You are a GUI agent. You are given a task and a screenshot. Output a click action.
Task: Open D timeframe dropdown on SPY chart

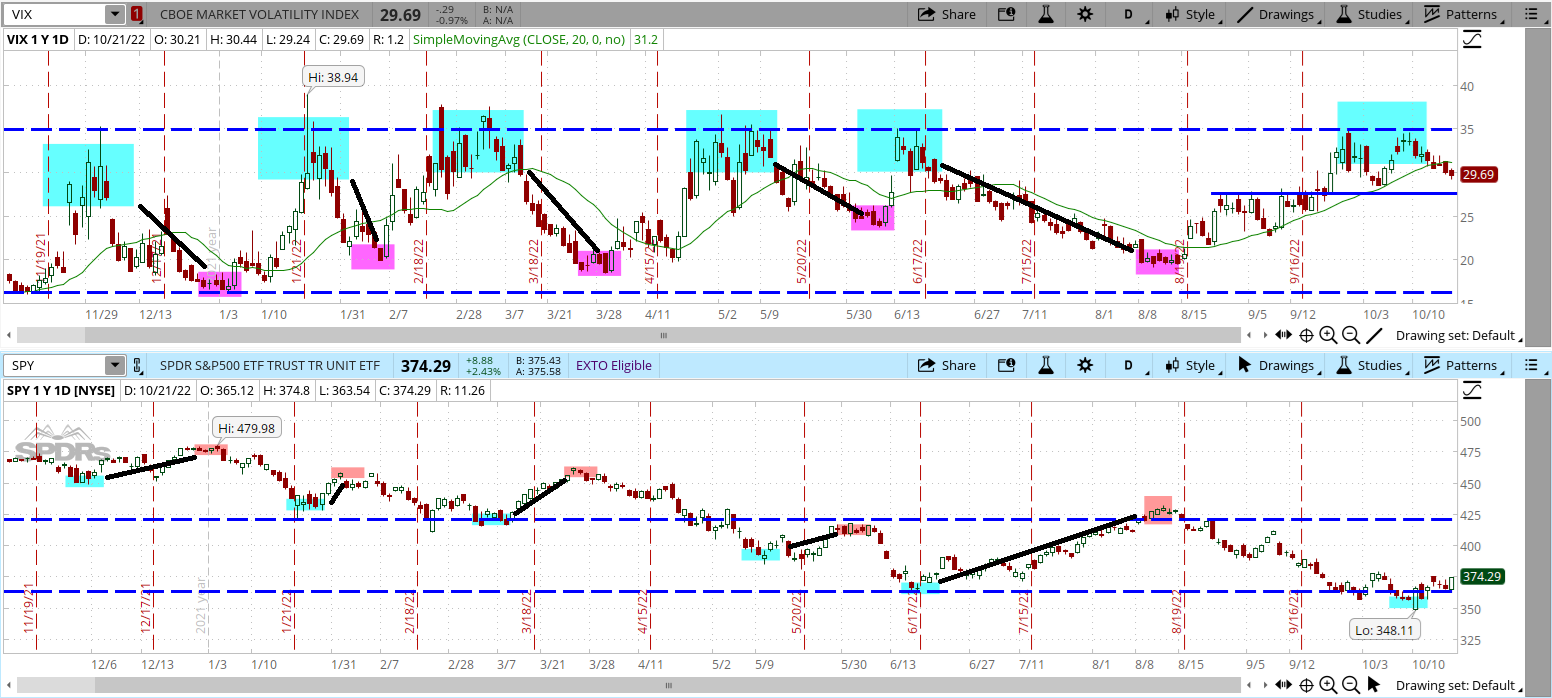1128,365
